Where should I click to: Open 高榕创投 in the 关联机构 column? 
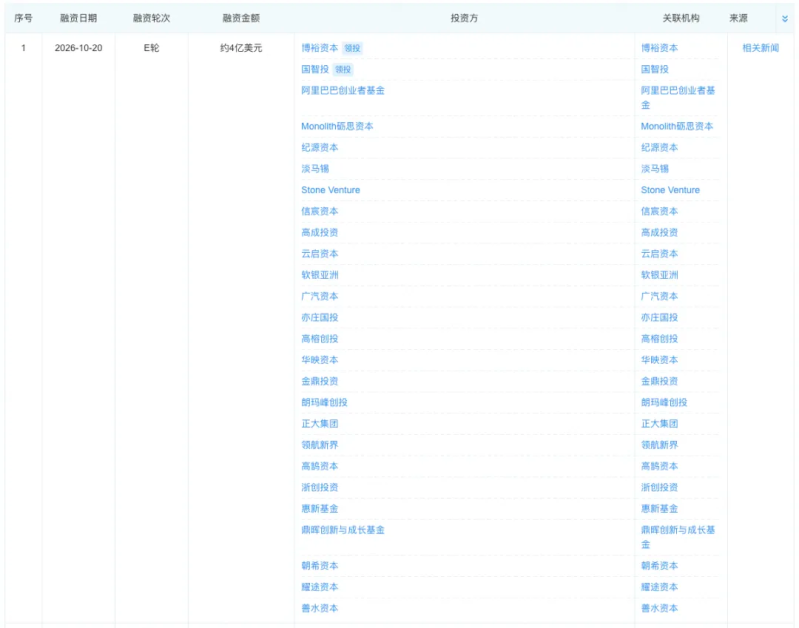pos(659,339)
